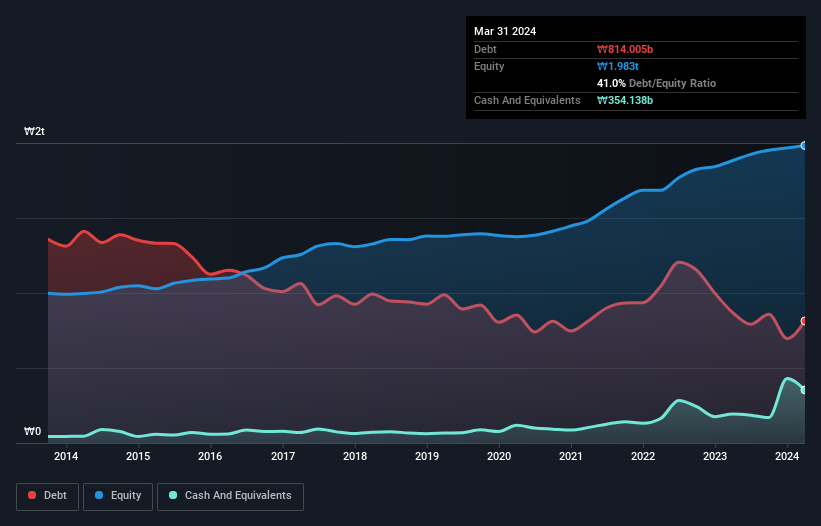This screenshot has width=821, height=526.
Task: Click the ₩0 y-axis label
Action: pos(32,431)
